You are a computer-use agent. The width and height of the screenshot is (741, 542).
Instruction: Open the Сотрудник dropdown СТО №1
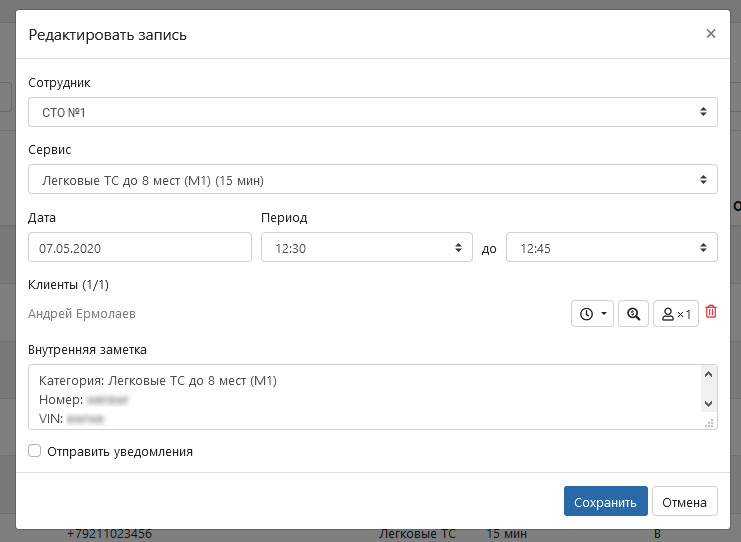(373, 112)
